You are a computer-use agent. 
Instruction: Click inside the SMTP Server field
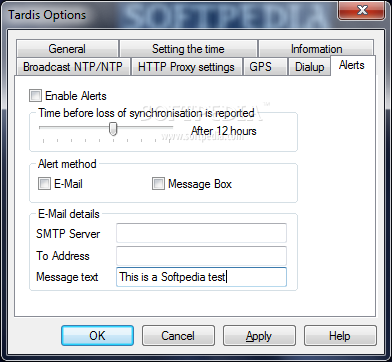[201, 233]
